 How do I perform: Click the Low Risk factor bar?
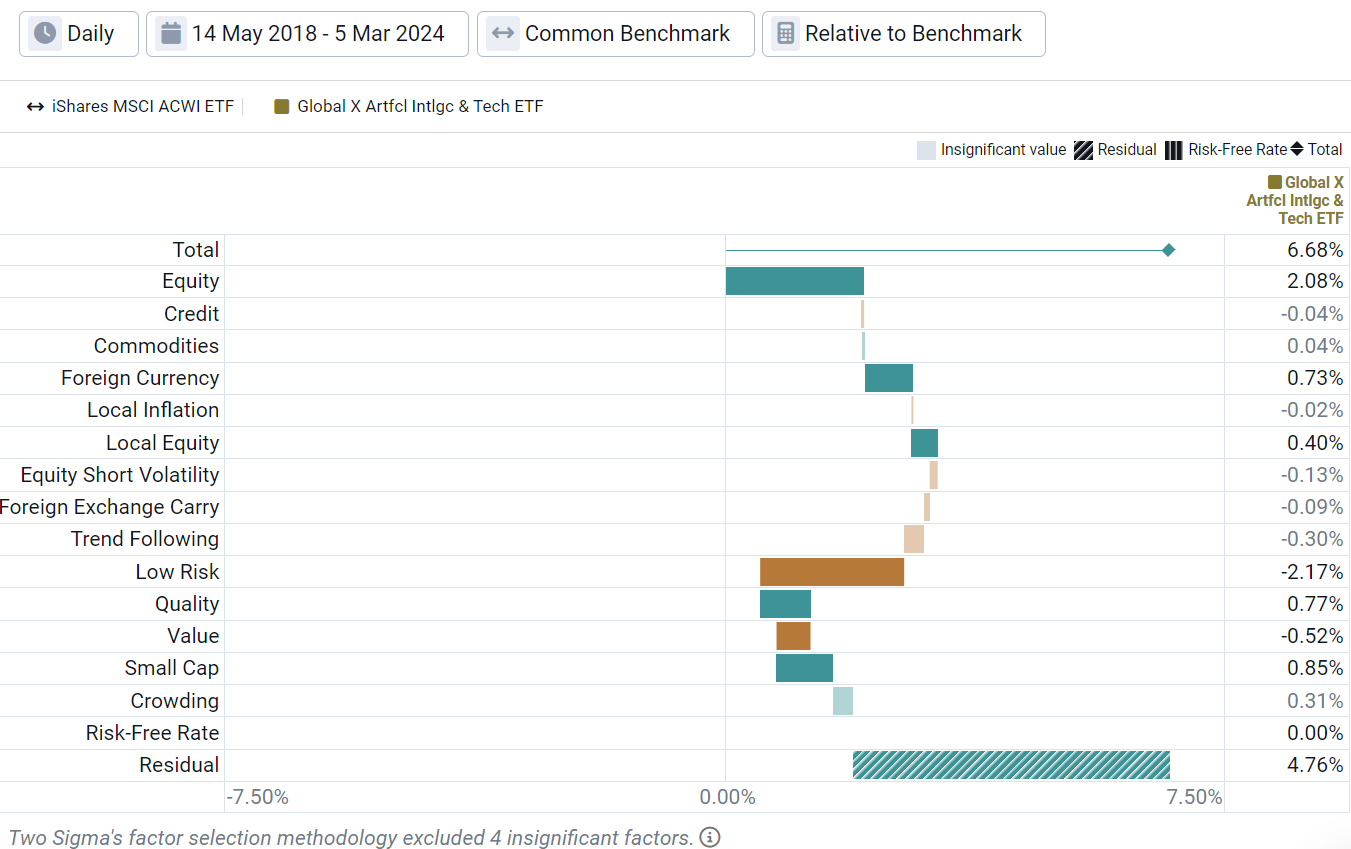pyautogui.click(x=832, y=571)
